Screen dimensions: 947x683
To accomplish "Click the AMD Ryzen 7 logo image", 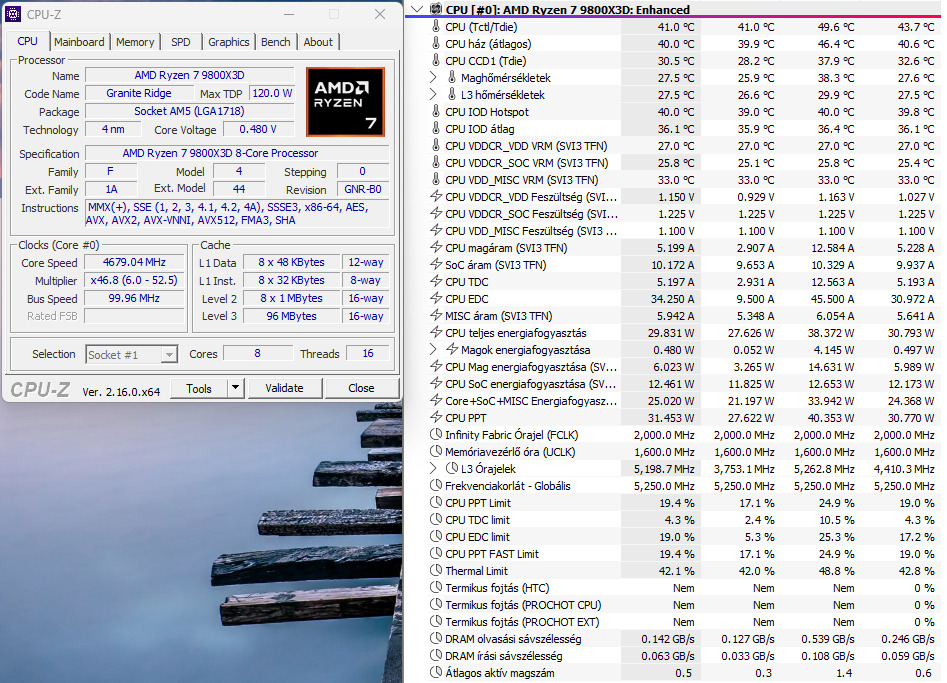I will pos(345,102).
